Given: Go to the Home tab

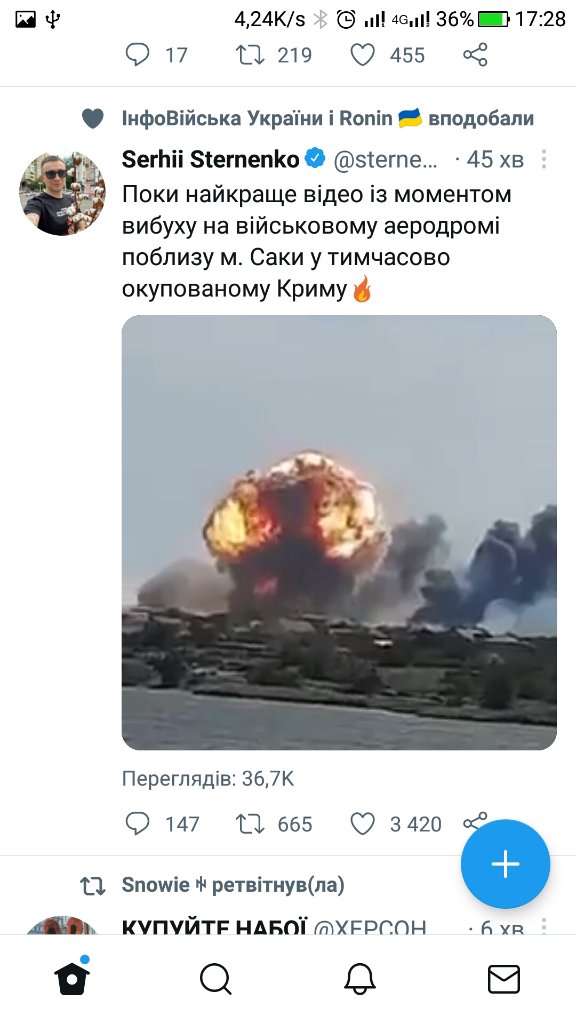Looking at the screenshot, I should [x=72, y=978].
